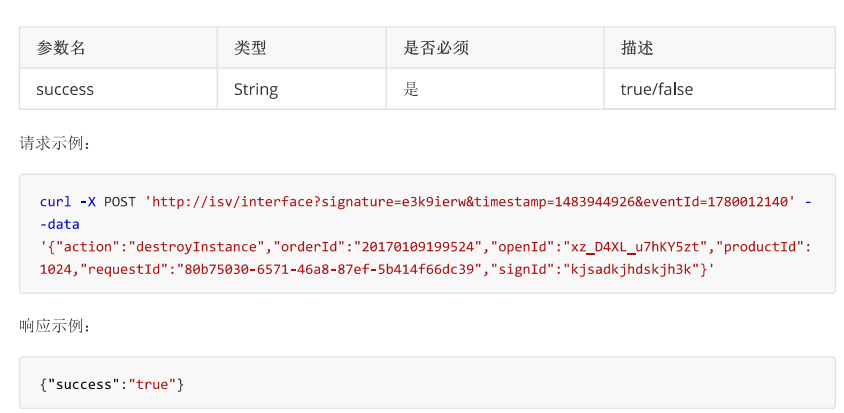Click the 是否必须 column header

pyautogui.click(x=495, y=47)
